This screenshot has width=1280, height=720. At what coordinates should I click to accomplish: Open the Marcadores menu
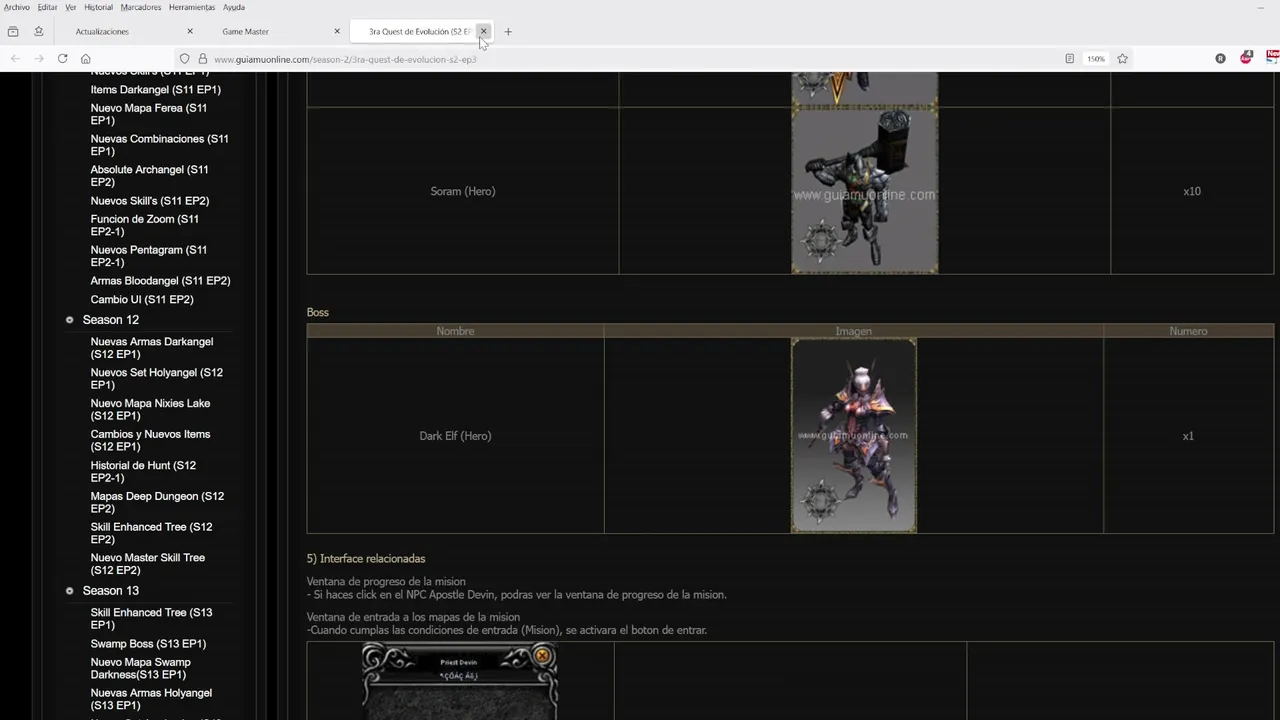pyautogui.click(x=141, y=7)
